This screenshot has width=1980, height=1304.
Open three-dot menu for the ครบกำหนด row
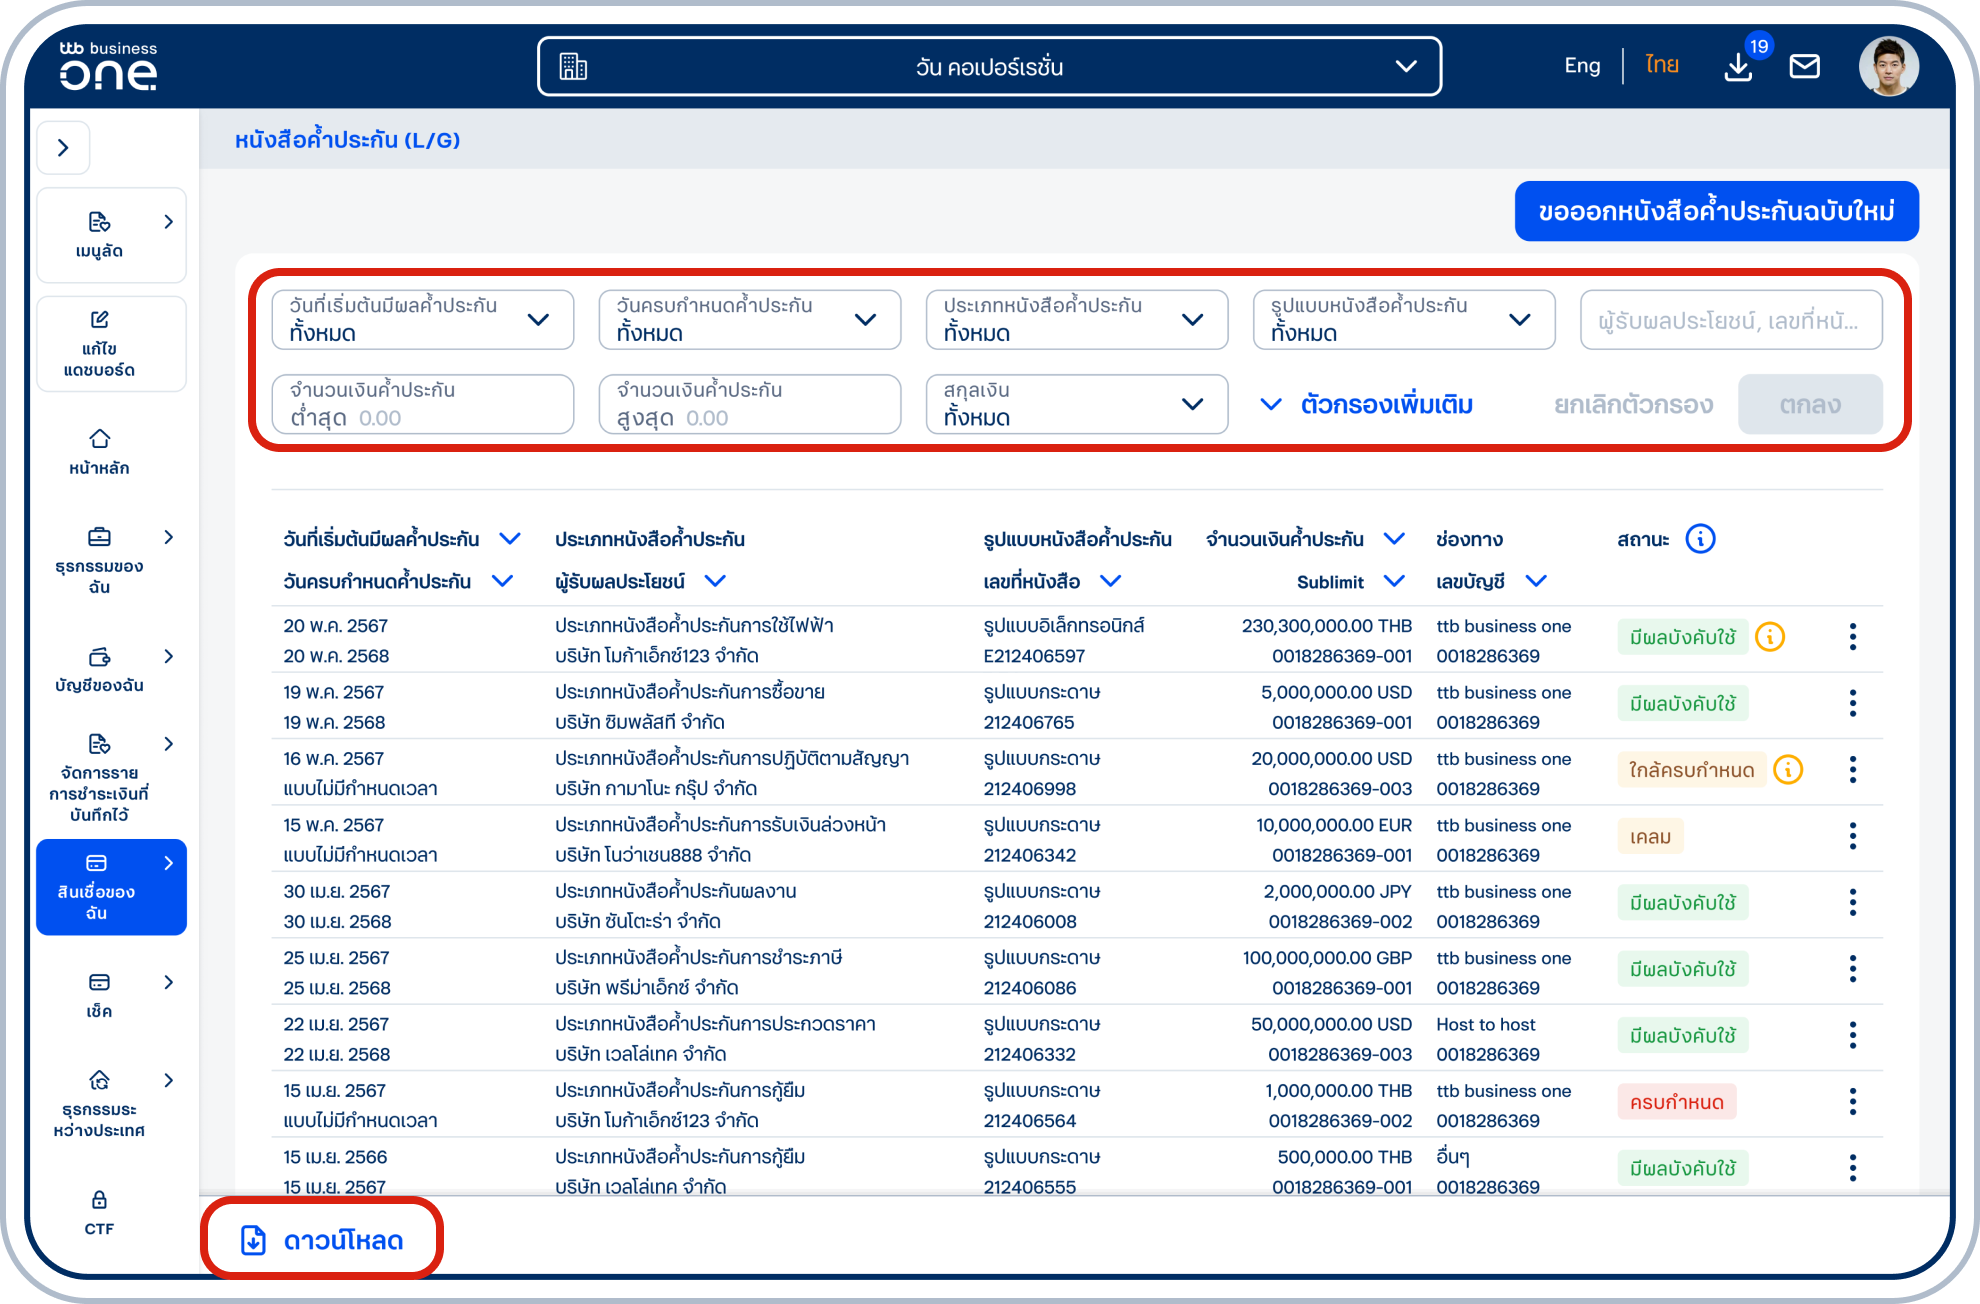pos(1852,1102)
